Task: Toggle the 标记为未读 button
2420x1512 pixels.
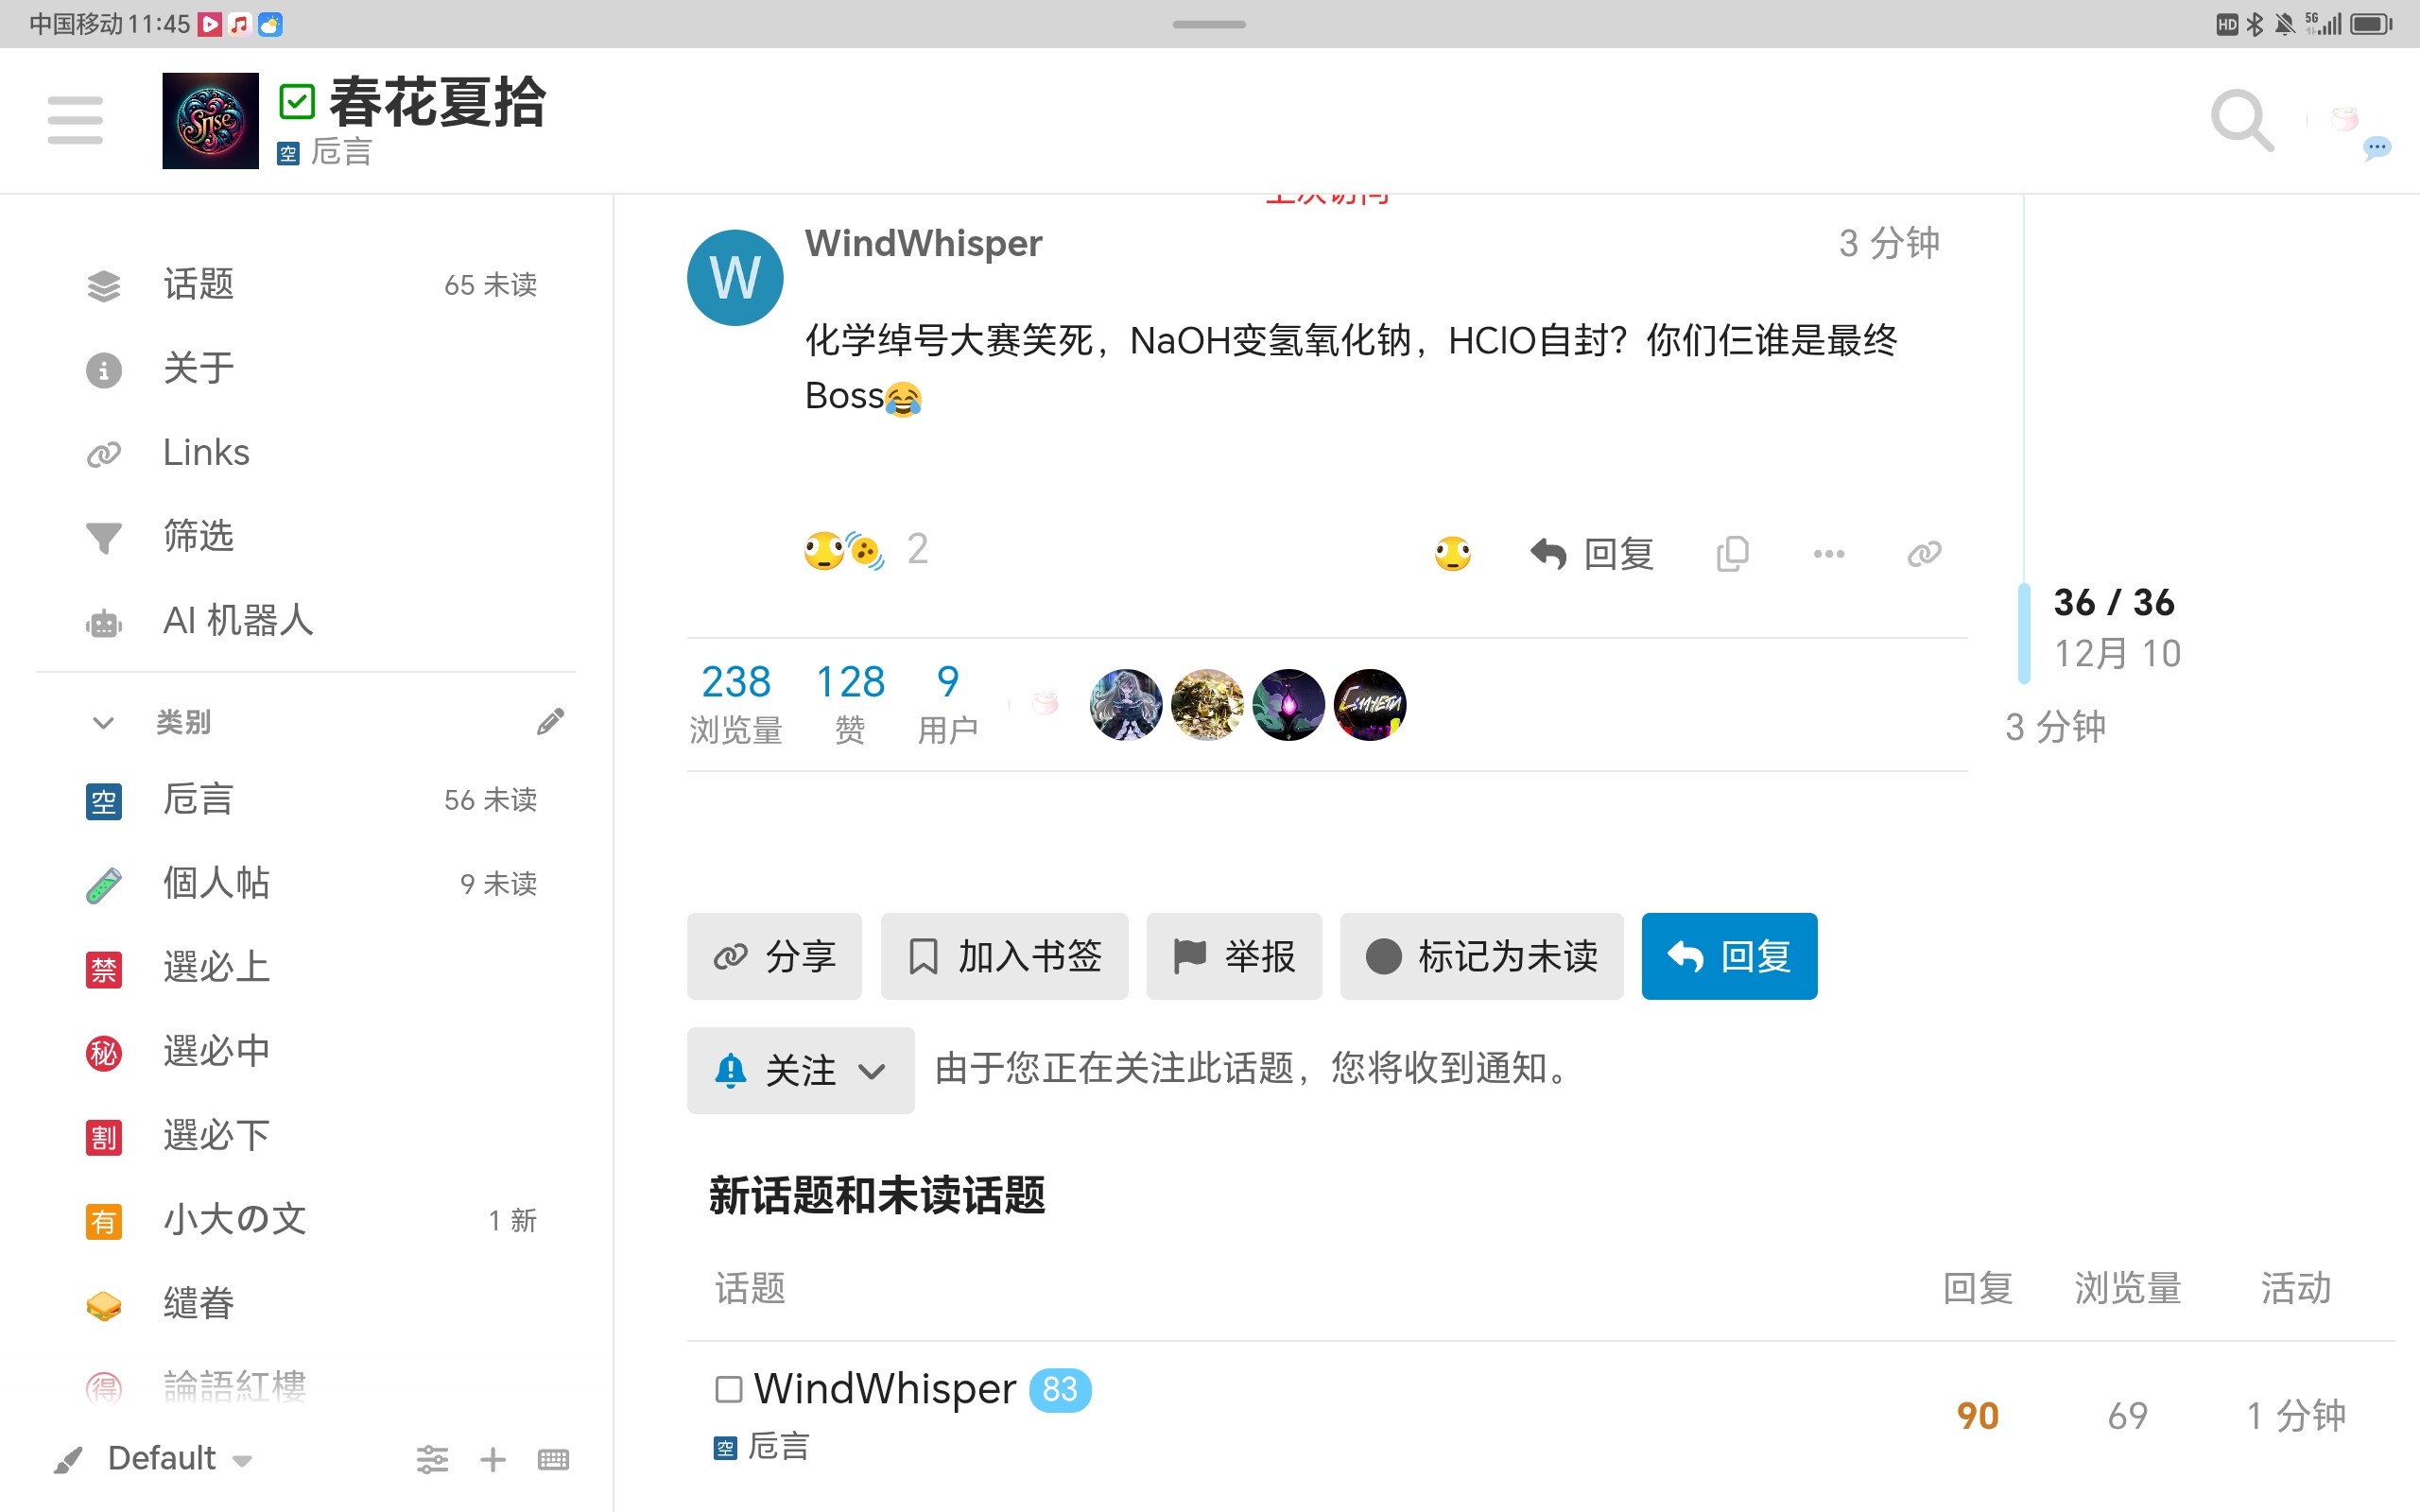Action: (x=1481, y=956)
